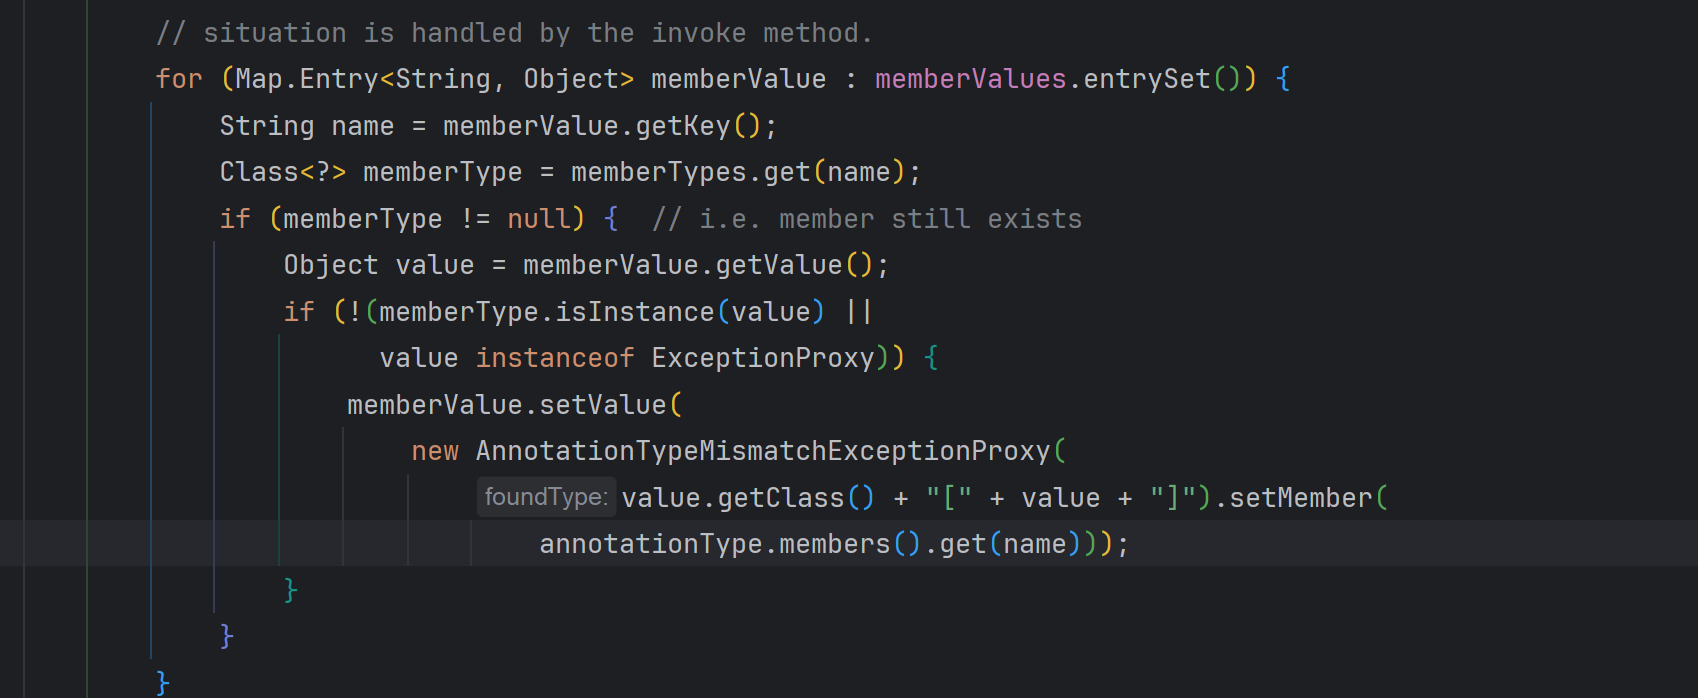Click the isInstance method call

pos(634,312)
